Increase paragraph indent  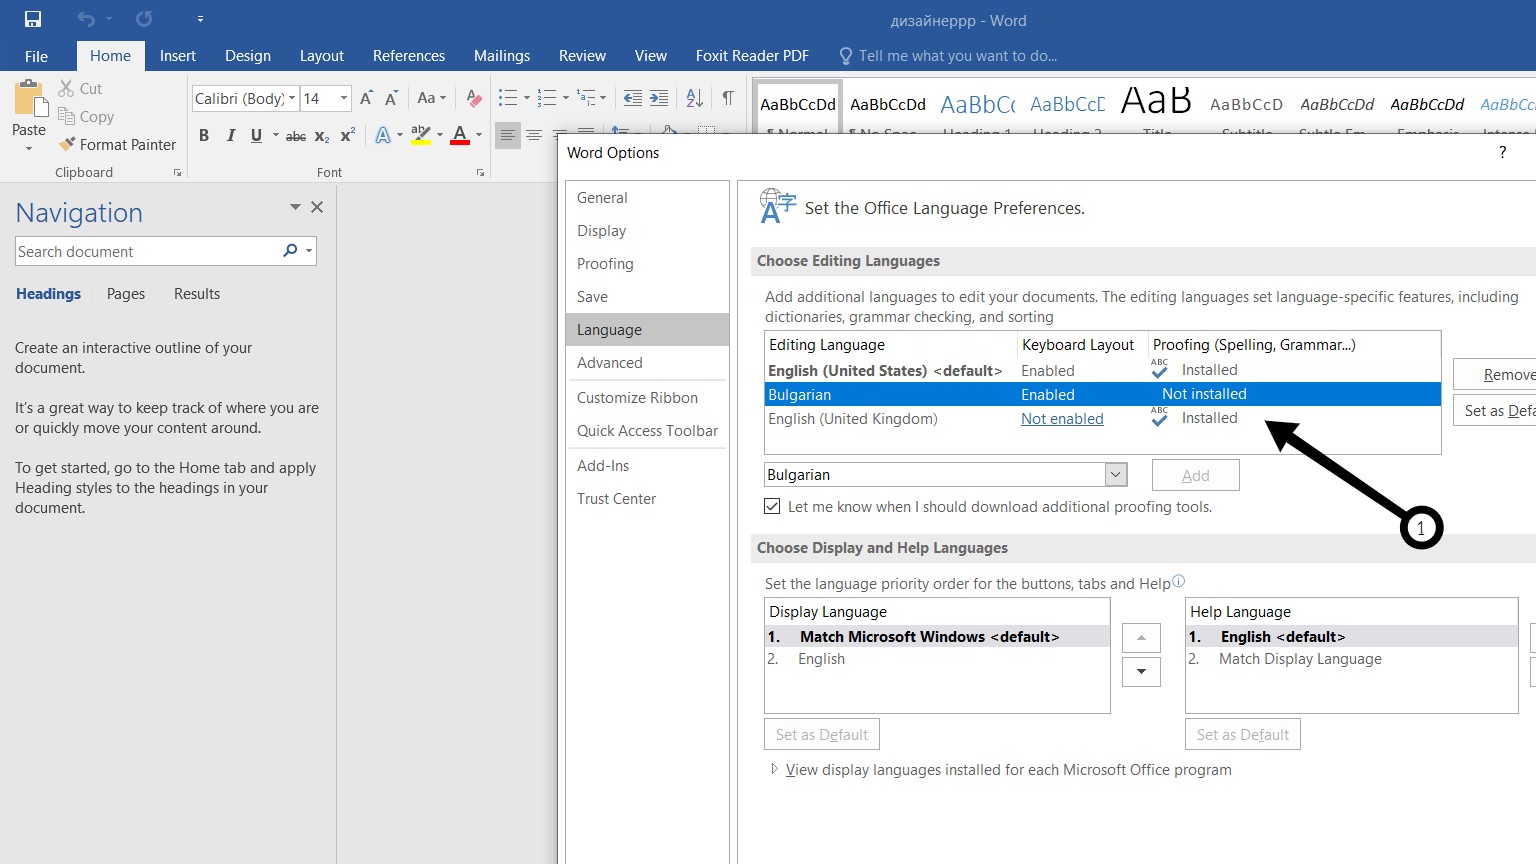[659, 98]
